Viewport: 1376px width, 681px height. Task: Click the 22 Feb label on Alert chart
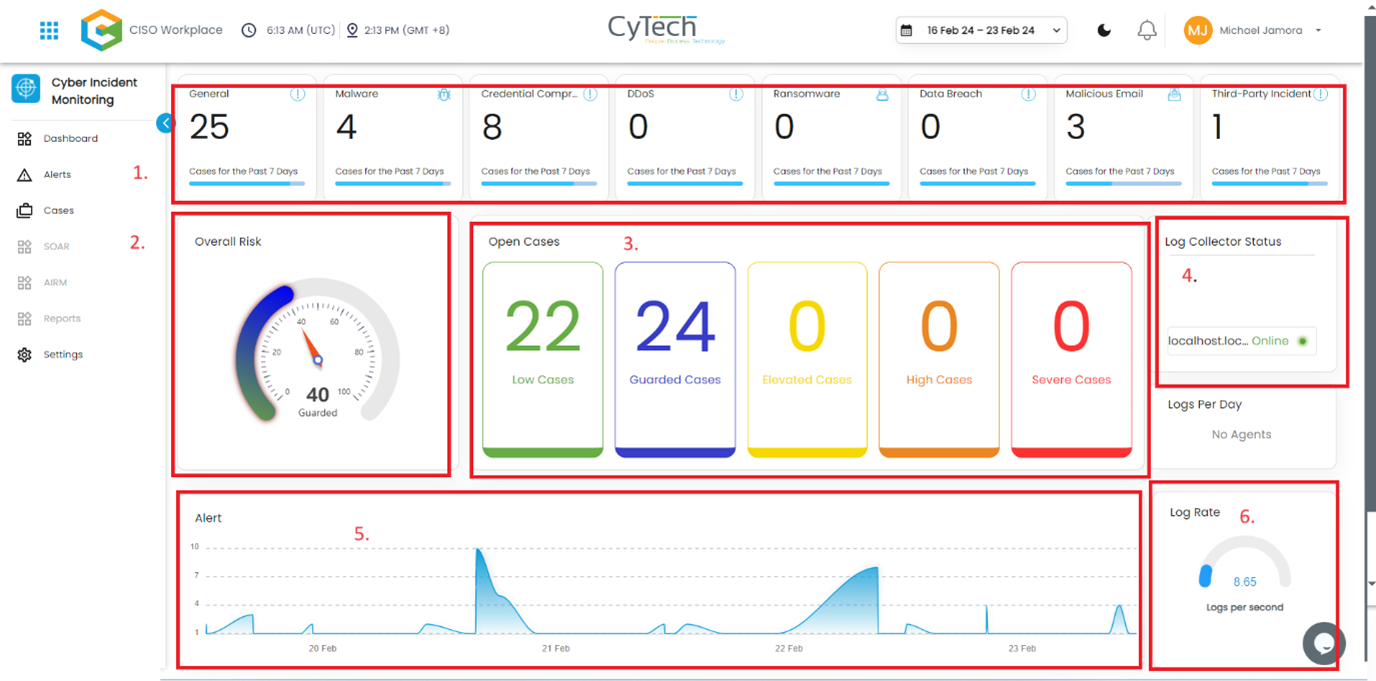click(789, 648)
